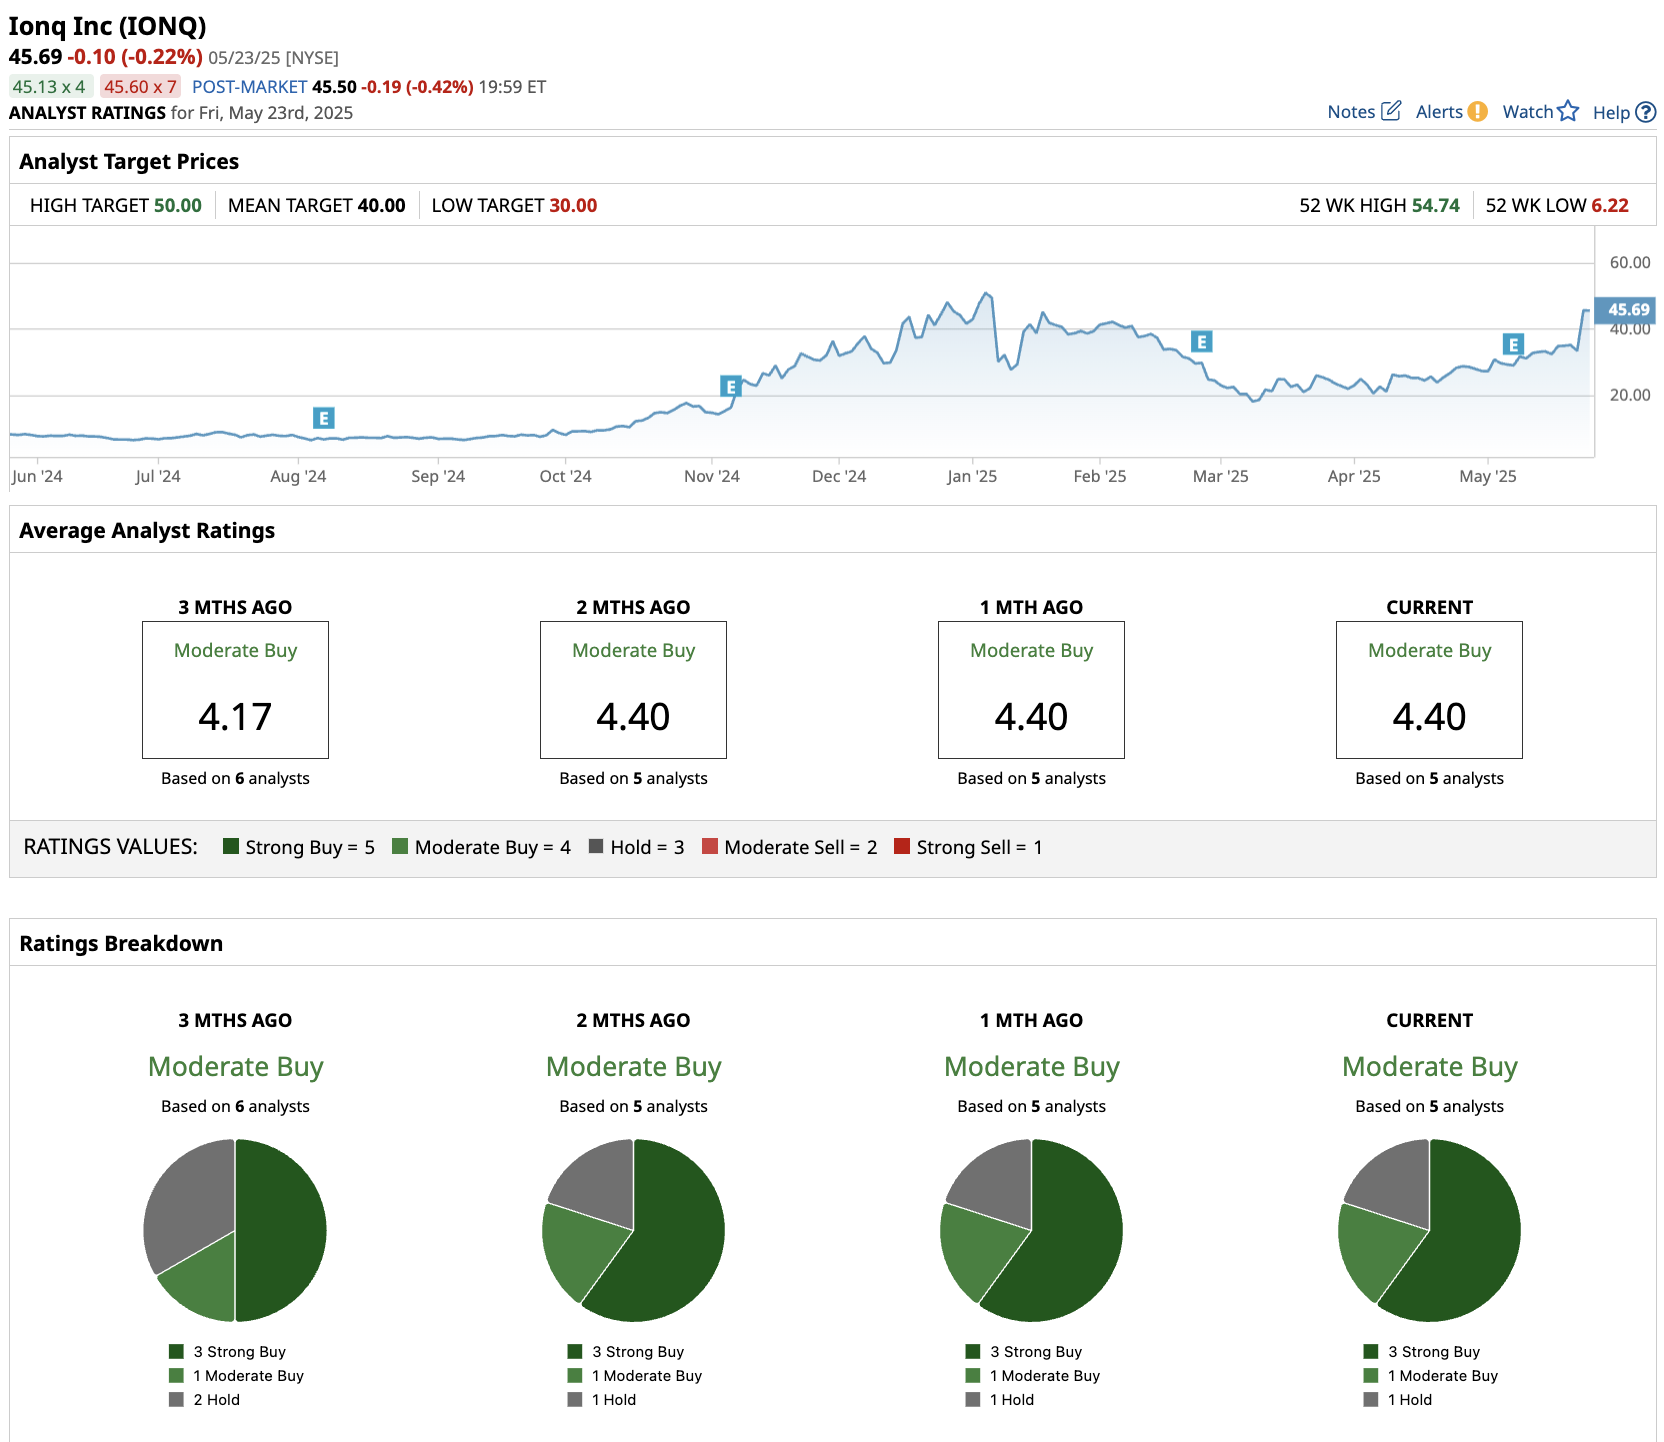Click the Analyst Target Prices heading
Viewport: 1664px width, 1442px height.
coord(129,162)
